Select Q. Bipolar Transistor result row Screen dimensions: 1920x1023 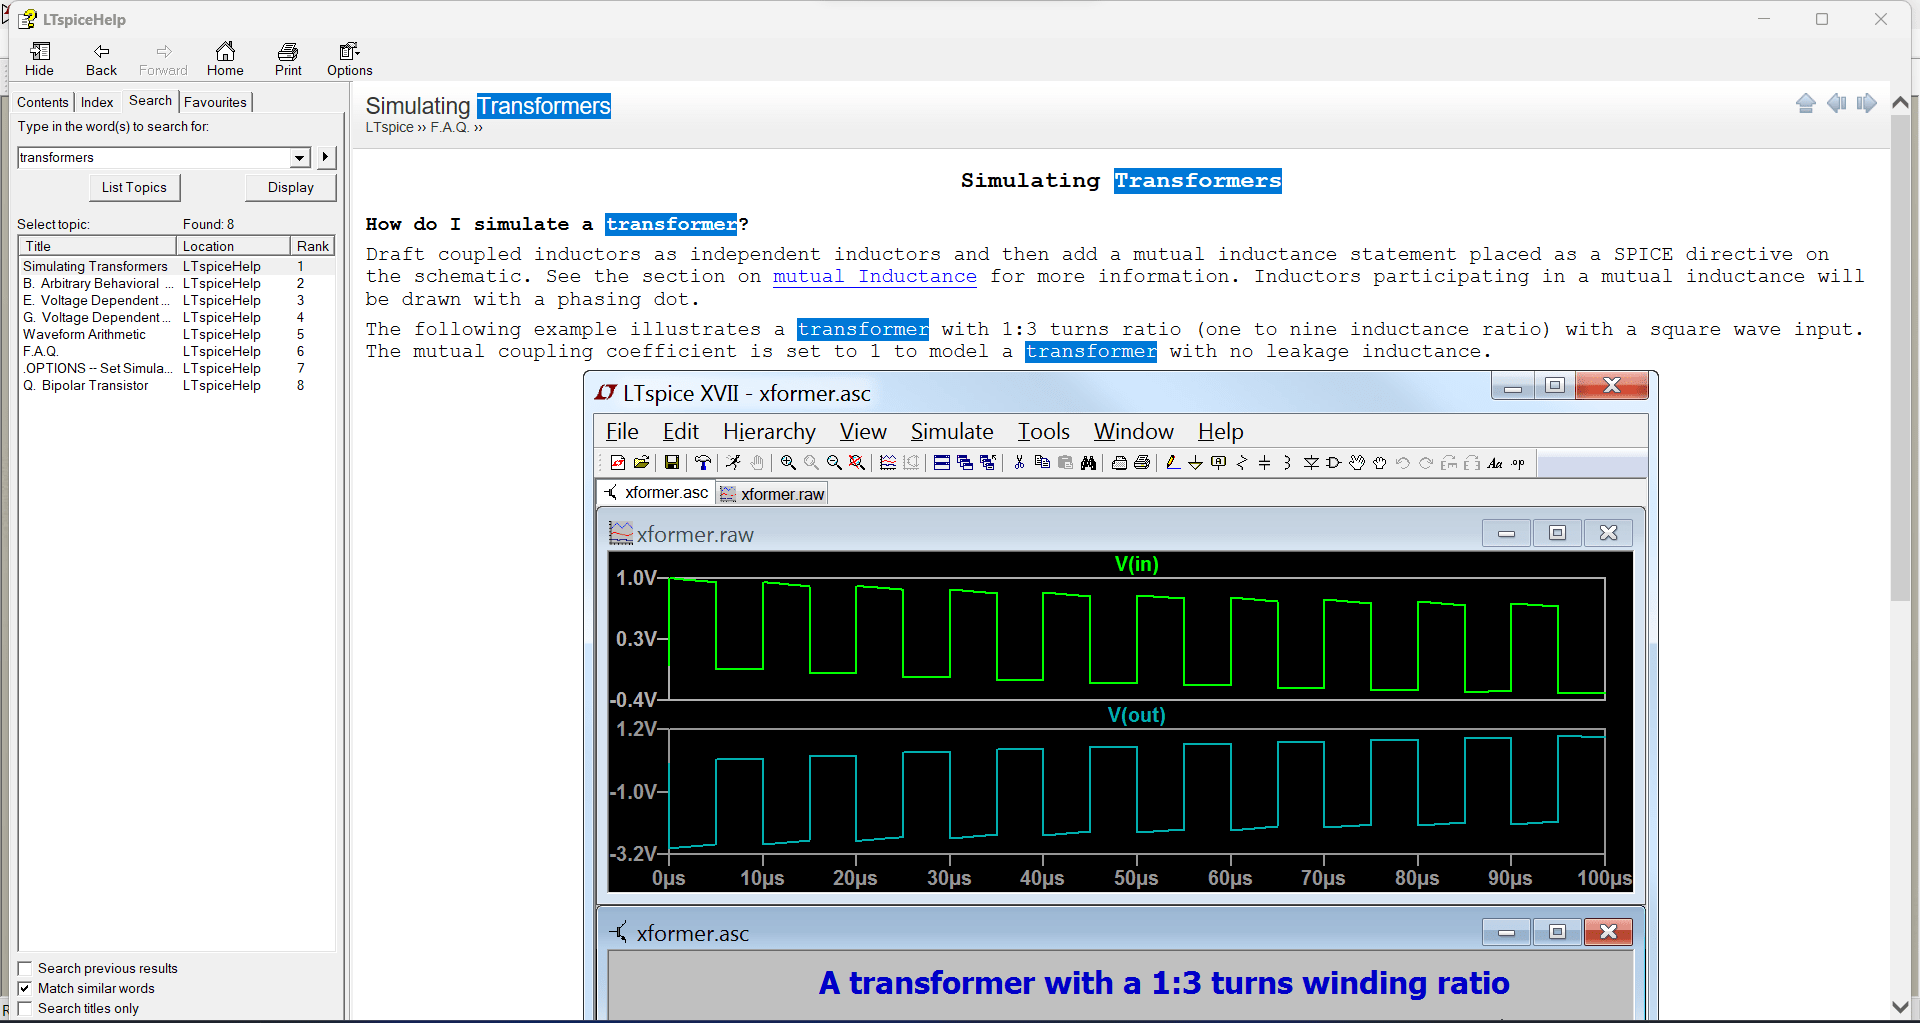177,385
